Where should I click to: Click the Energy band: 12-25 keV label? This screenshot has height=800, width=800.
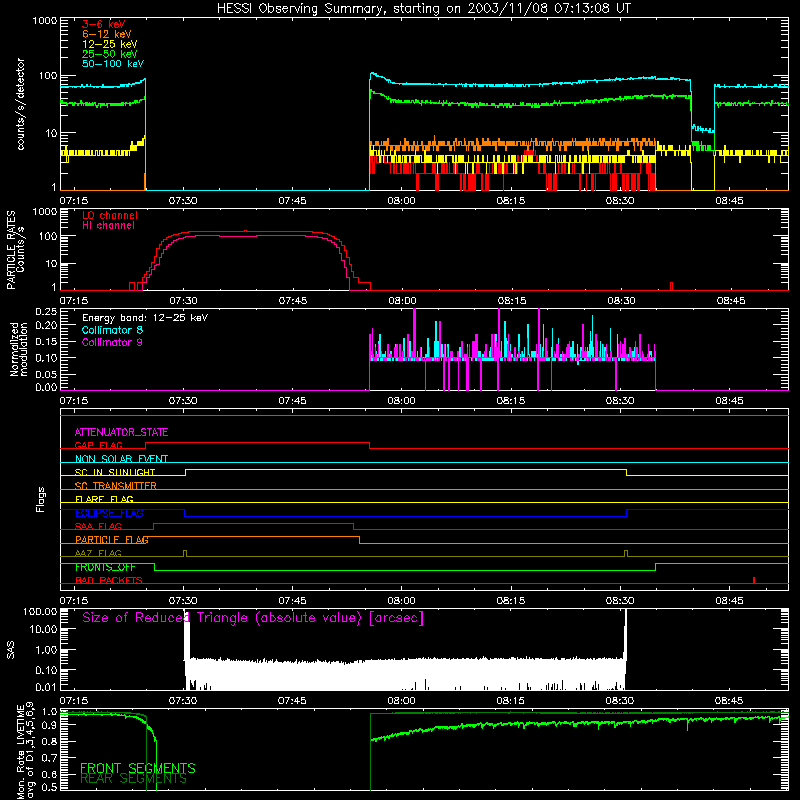pyautogui.click(x=145, y=318)
